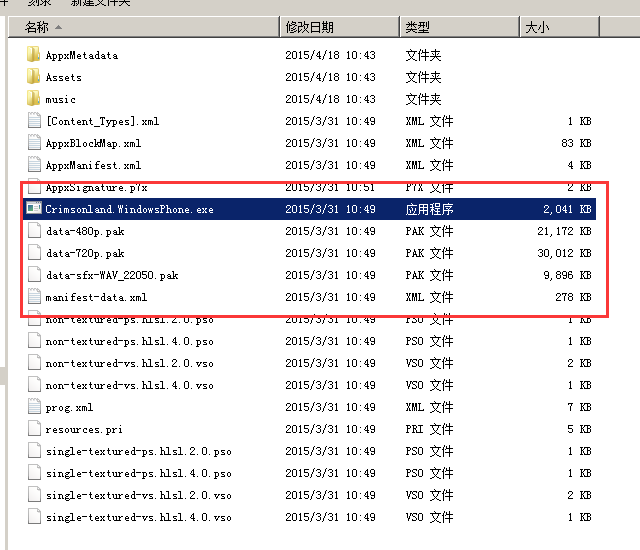640x550 pixels.
Task: Select the single-textured-ps.hlsl.4.0.pso file icon
Action: click(34, 473)
